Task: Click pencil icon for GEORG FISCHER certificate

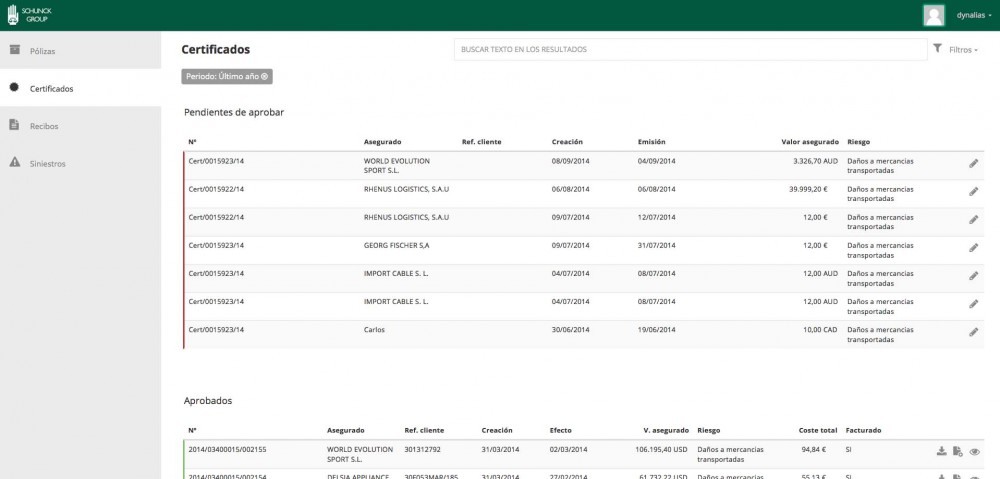Action: coord(973,248)
